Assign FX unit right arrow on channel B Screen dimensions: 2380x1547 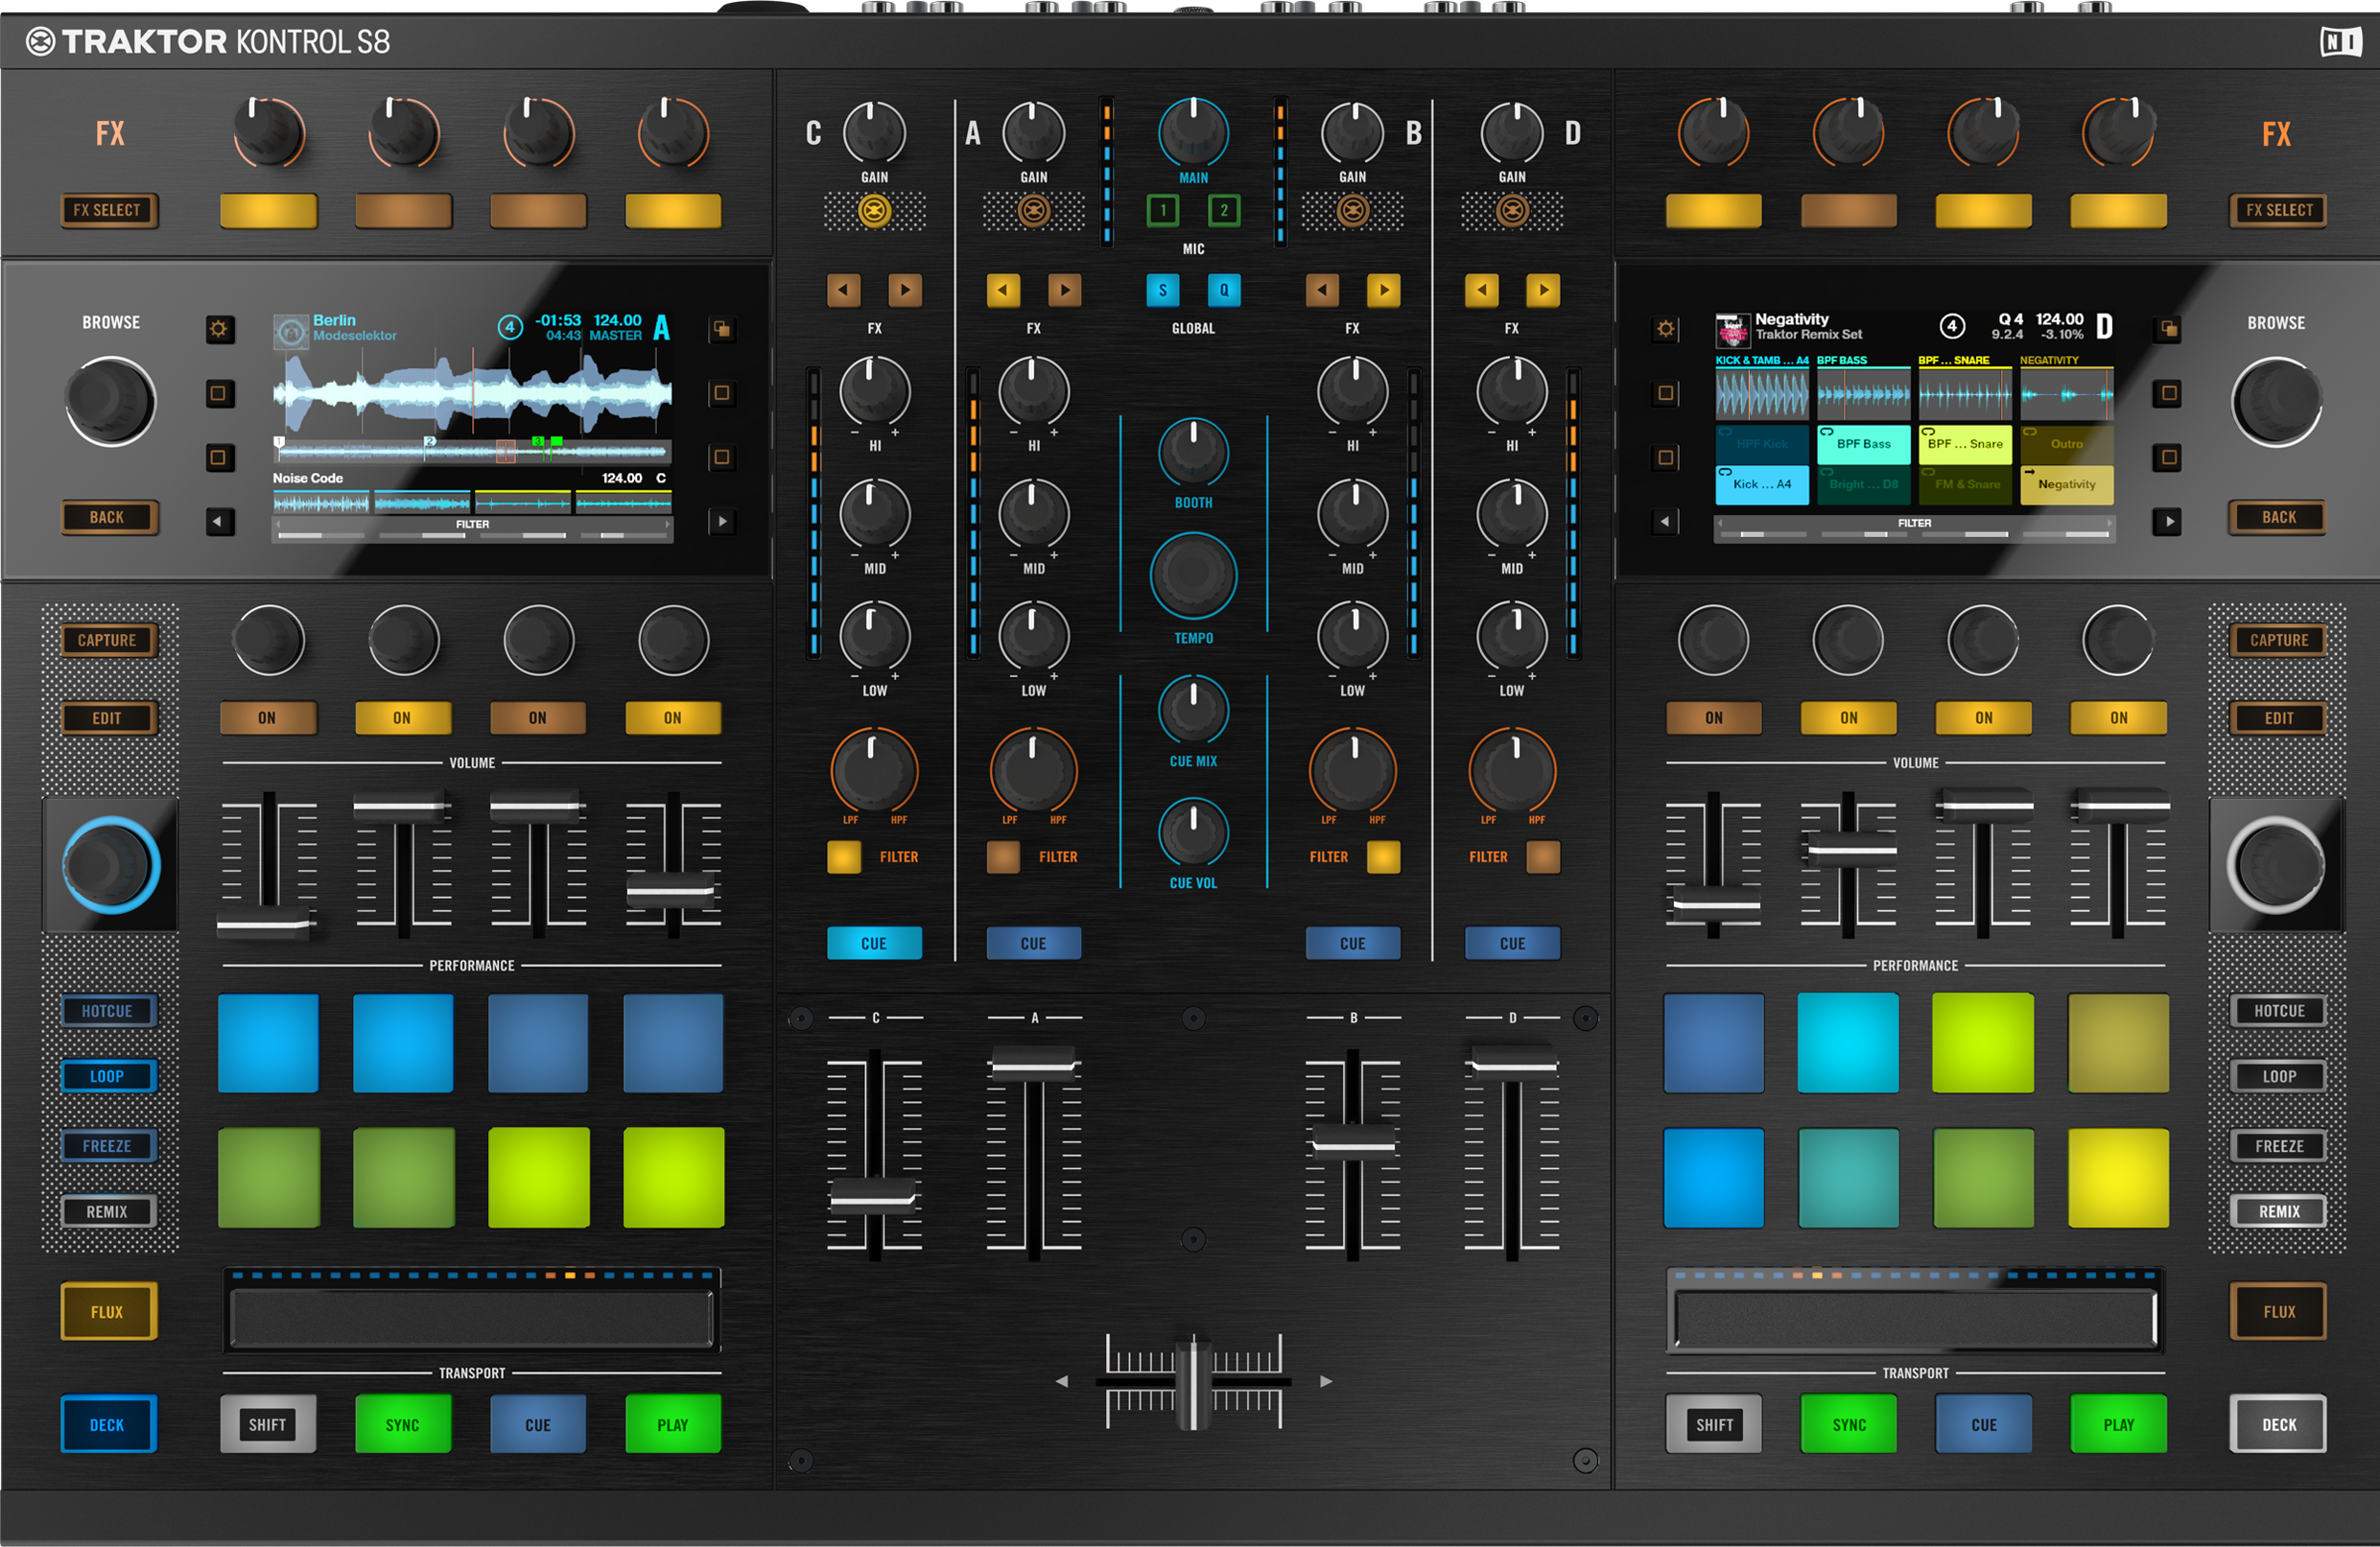tap(1383, 291)
